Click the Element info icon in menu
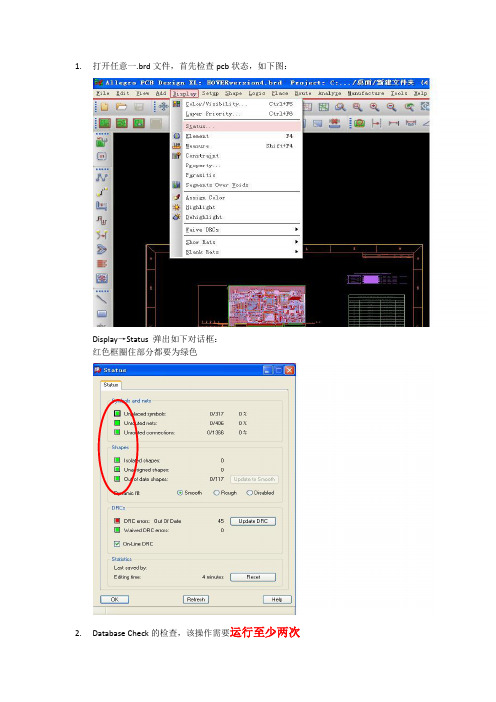 [x=176, y=136]
